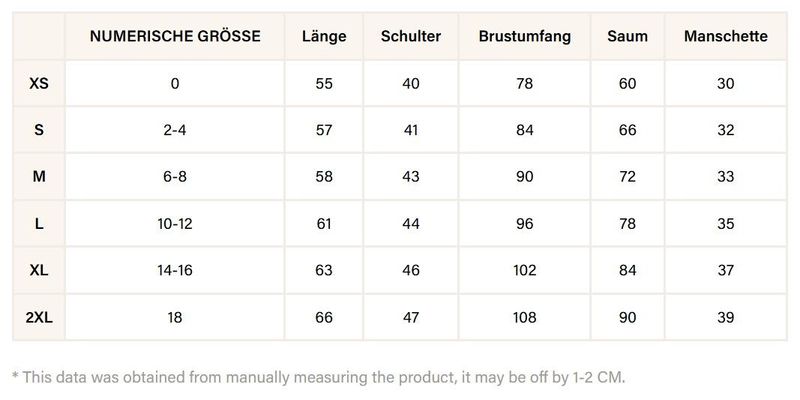The width and height of the screenshot is (800, 400).
Task: Click Brustumfang value 108 for 2XL
Action: 525,318
